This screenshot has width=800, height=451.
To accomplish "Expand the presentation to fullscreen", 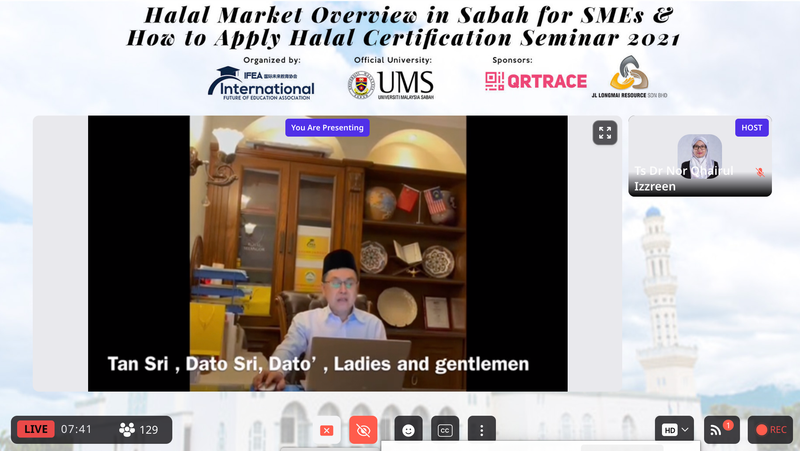I will pos(604,133).
